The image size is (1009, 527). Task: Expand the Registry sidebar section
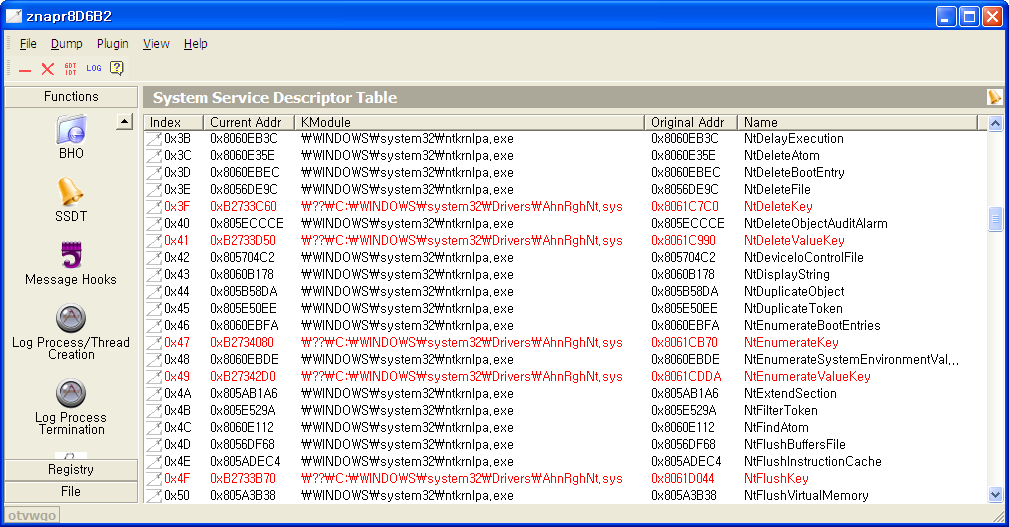click(71, 470)
